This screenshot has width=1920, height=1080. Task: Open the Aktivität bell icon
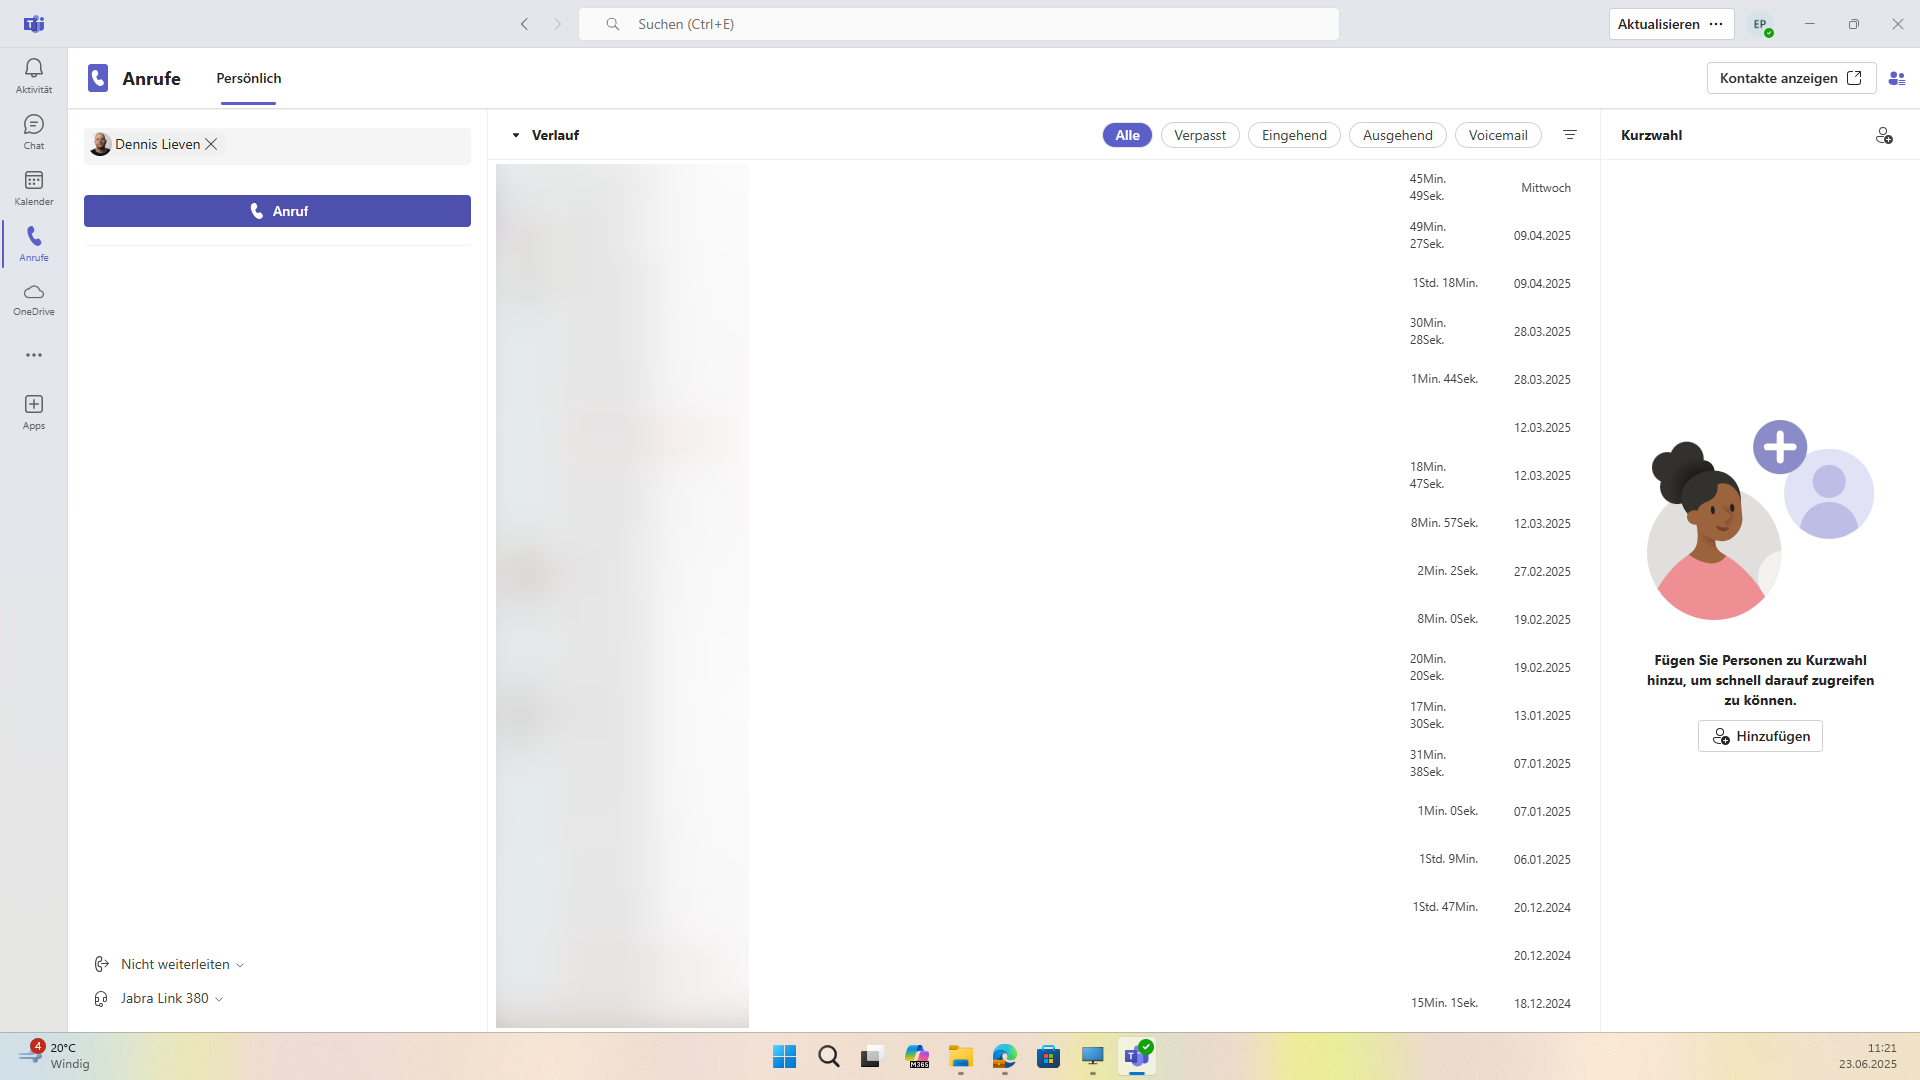[x=34, y=75]
